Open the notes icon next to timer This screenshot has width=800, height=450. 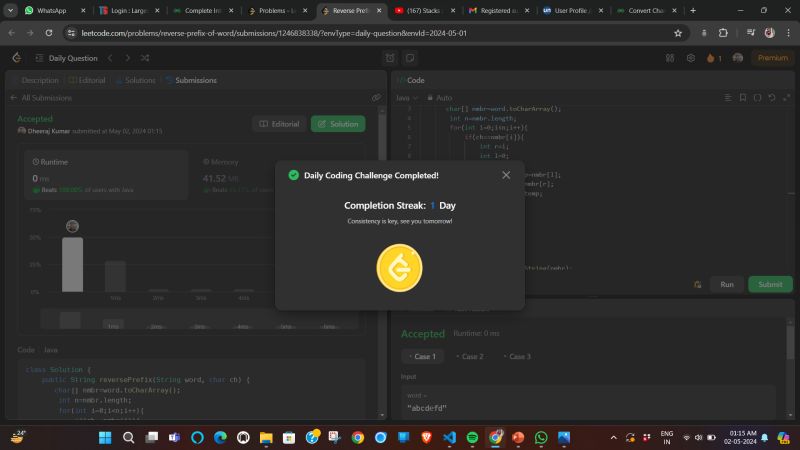(410, 58)
